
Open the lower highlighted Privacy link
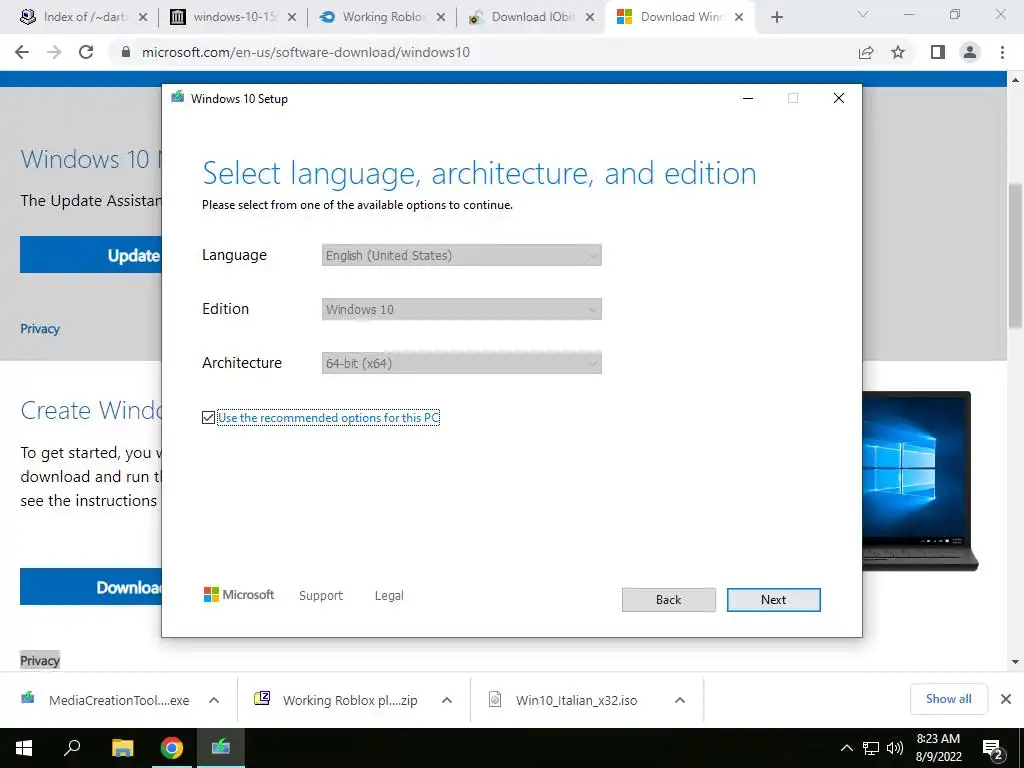click(40, 660)
